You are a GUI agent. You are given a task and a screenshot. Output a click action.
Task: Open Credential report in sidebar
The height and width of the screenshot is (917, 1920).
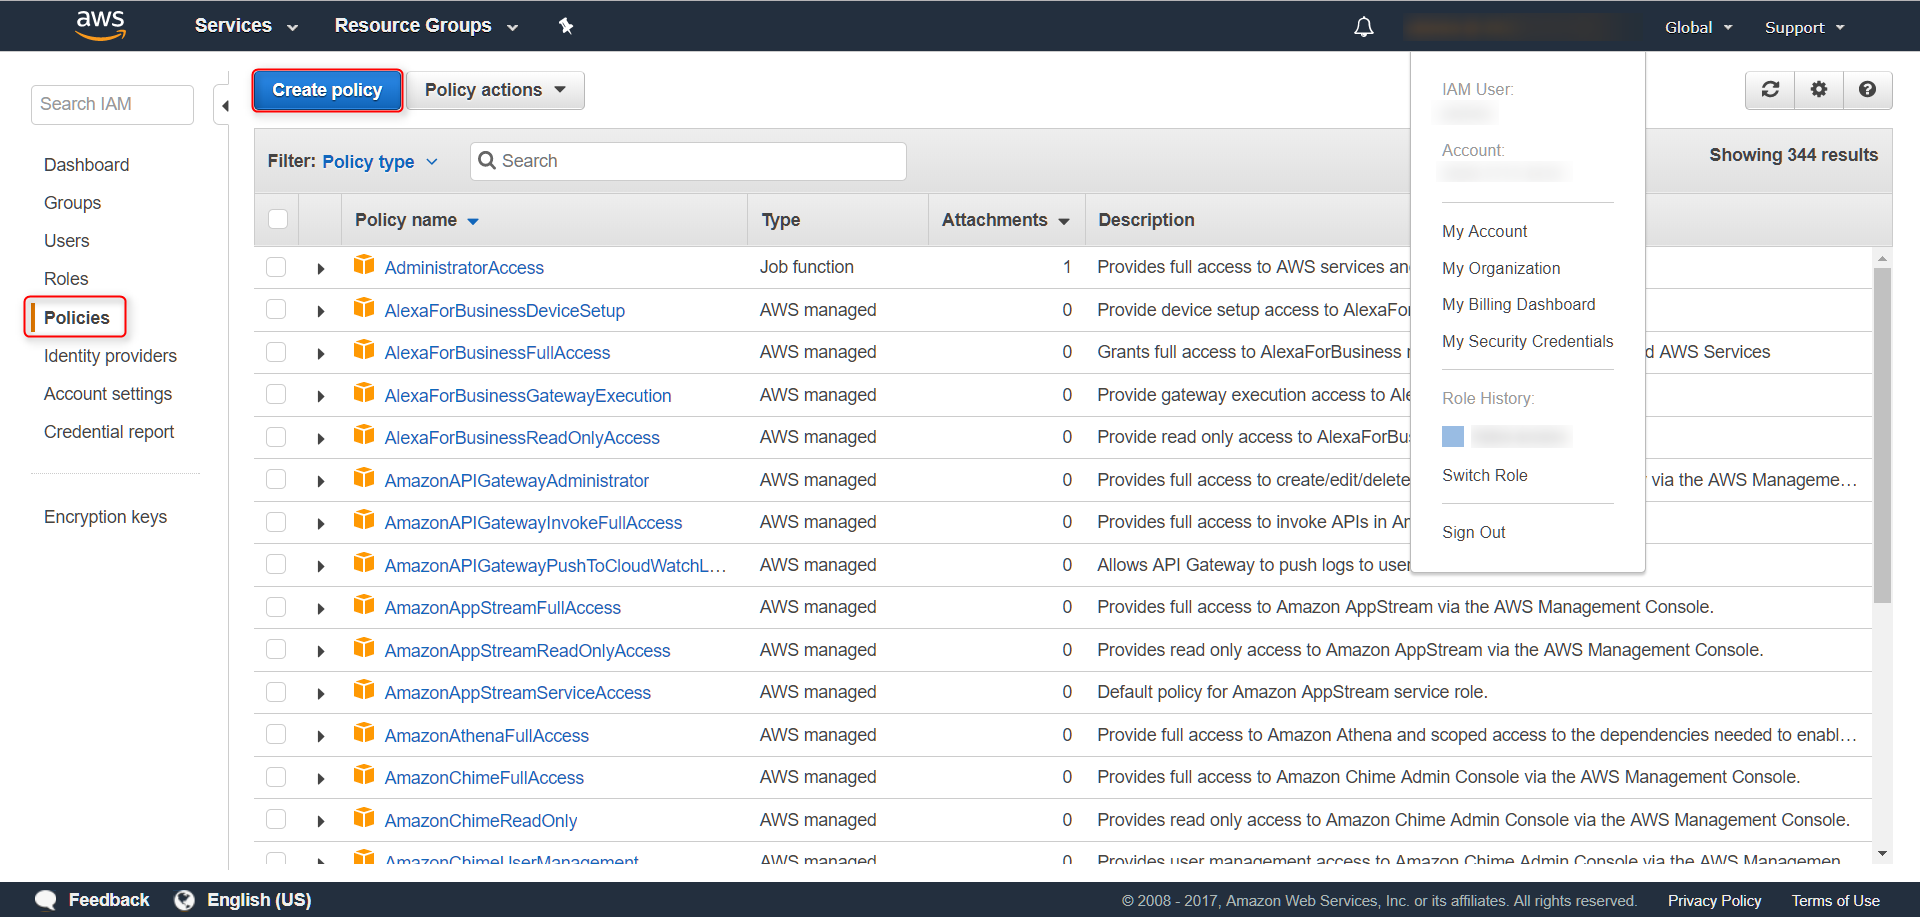(x=108, y=432)
